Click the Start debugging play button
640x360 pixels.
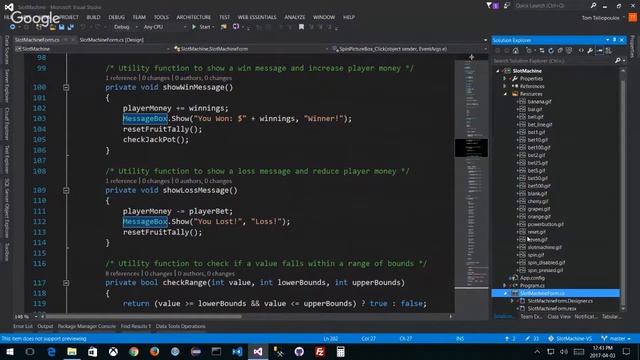pyautogui.click(x=194, y=27)
